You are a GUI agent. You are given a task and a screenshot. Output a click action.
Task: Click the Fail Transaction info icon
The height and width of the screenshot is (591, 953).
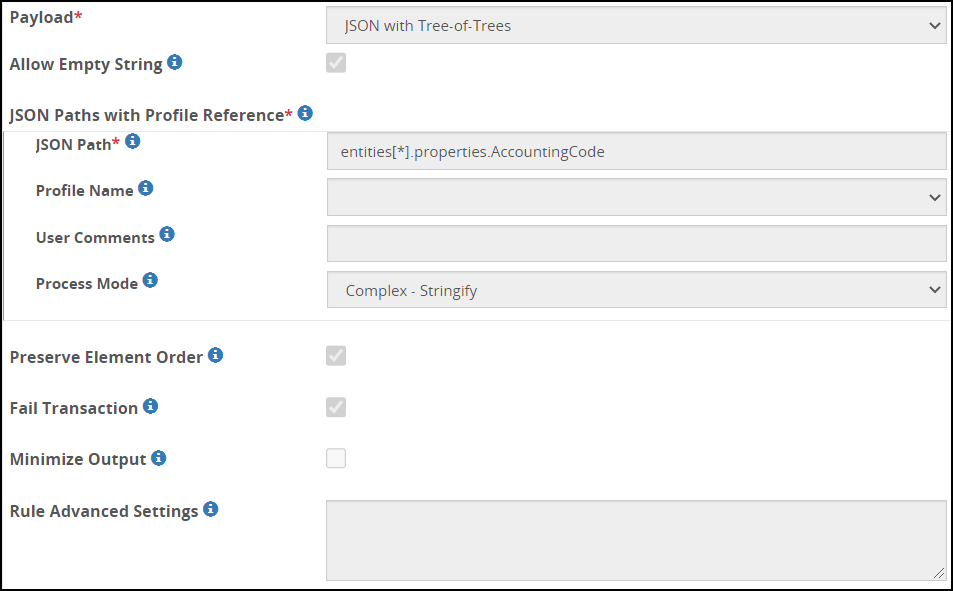(x=150, y=406)
